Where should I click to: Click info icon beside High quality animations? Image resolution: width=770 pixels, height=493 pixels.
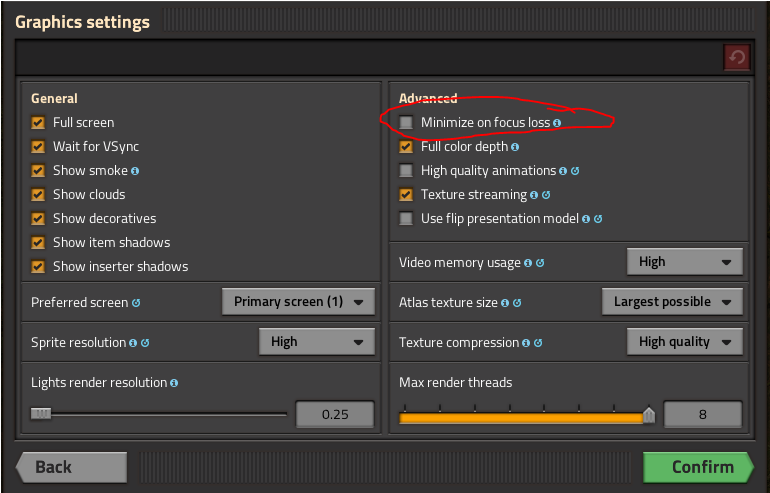point(563,171)
